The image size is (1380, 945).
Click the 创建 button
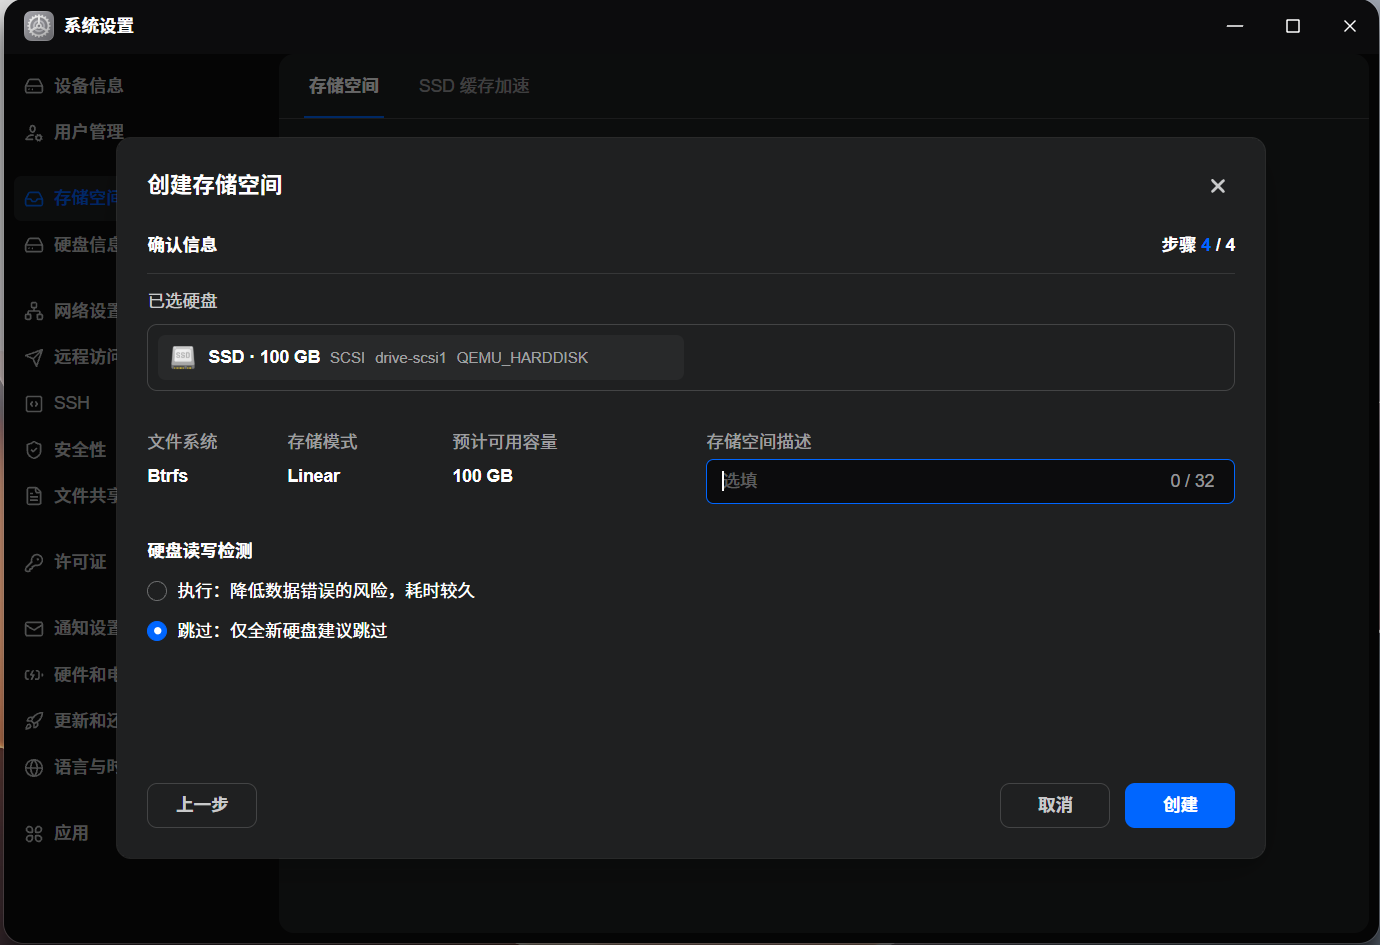click(x=1180, y=805)
